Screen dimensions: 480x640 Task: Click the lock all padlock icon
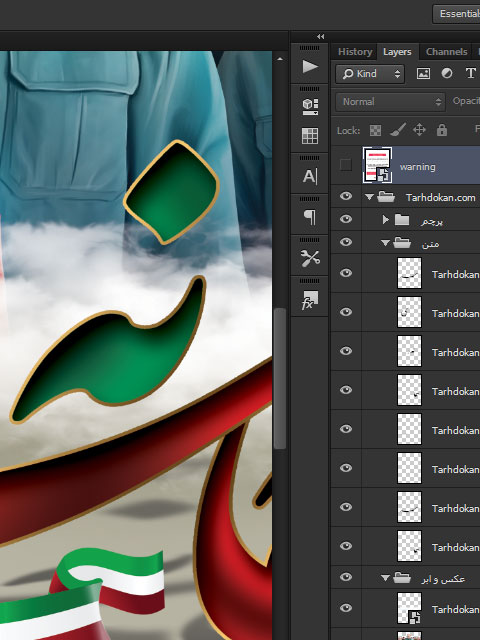point(442,130)
